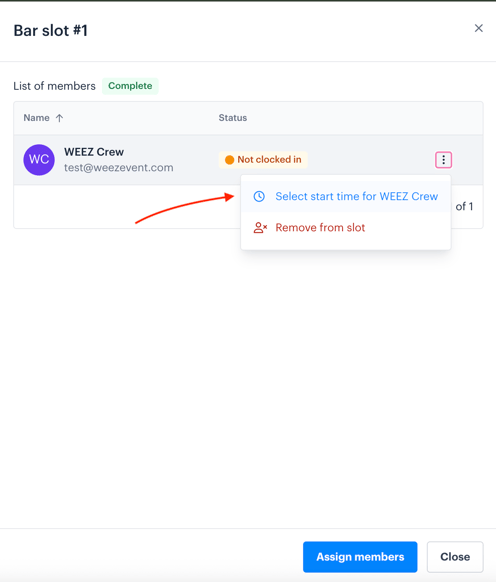
Task: Click the Not clocked in badge
Action: point(263,160)
